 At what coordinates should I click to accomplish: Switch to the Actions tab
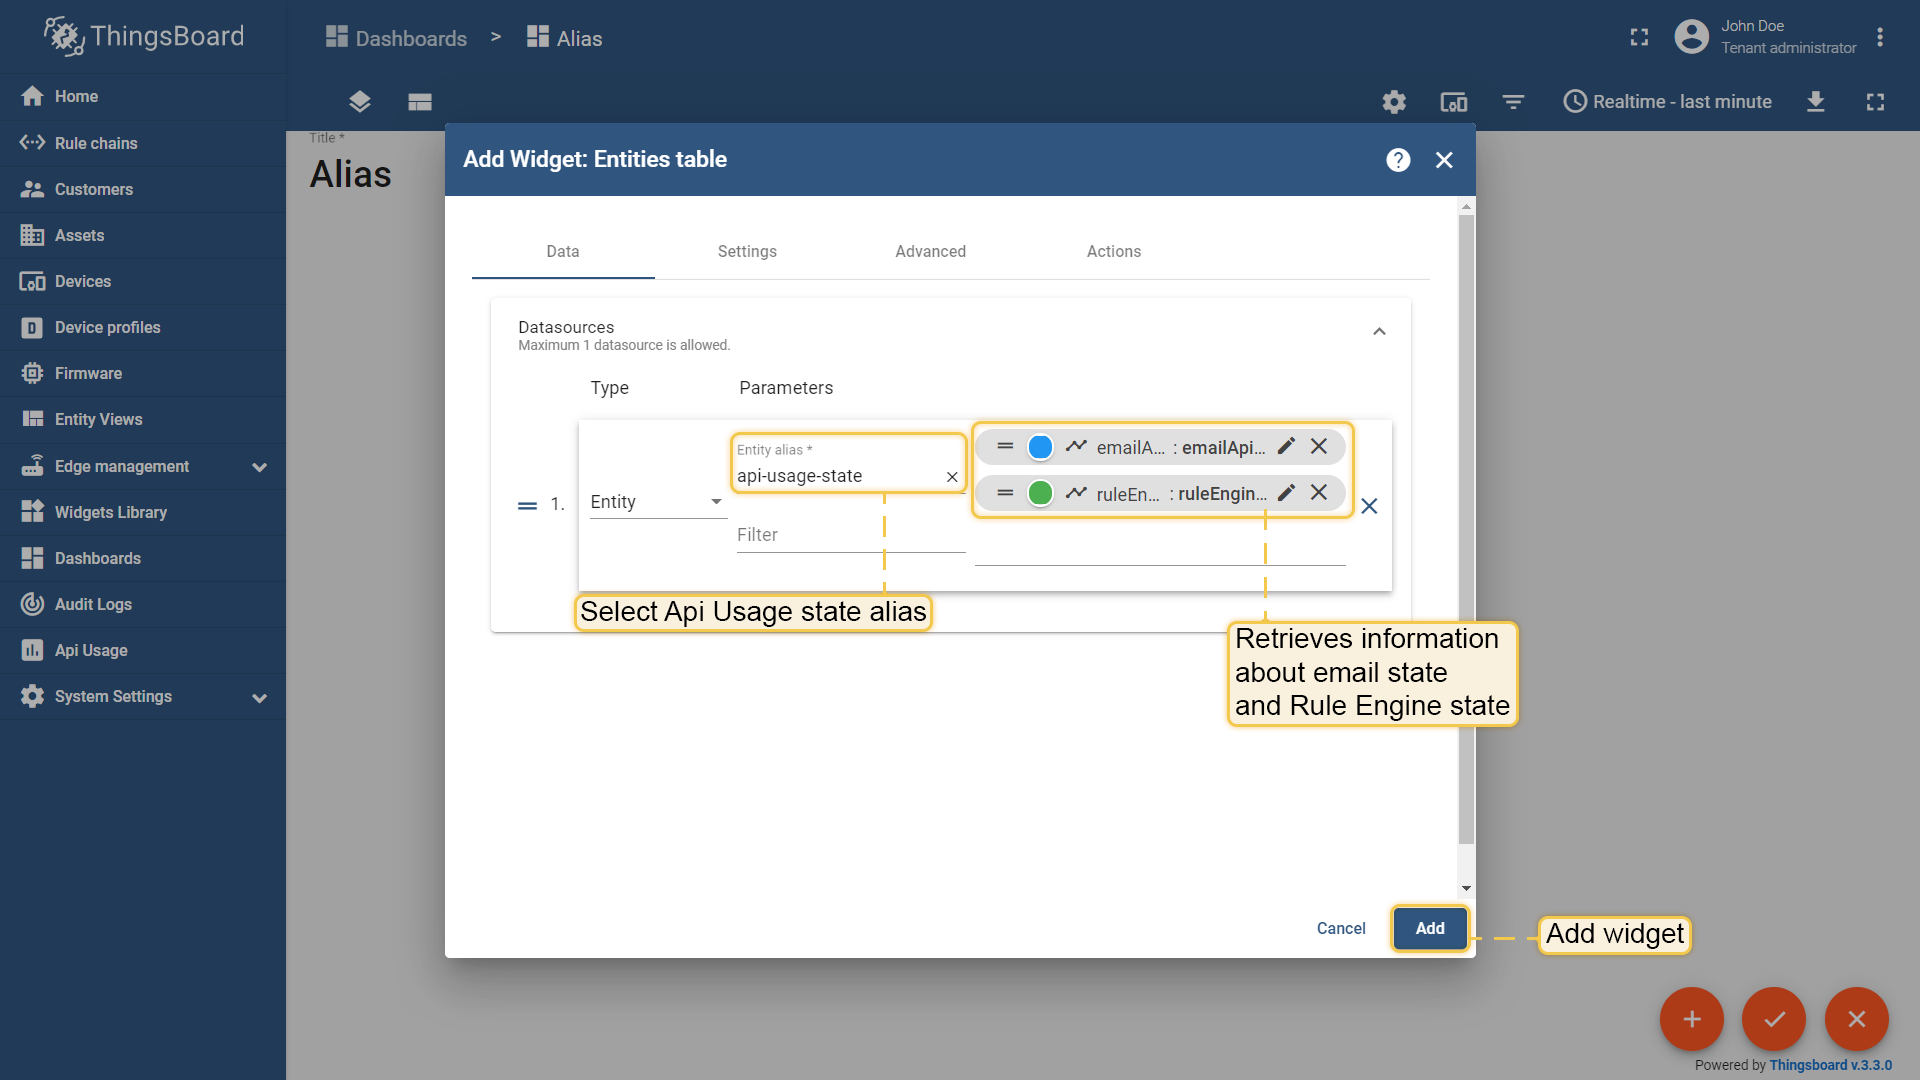[1114, 252]
